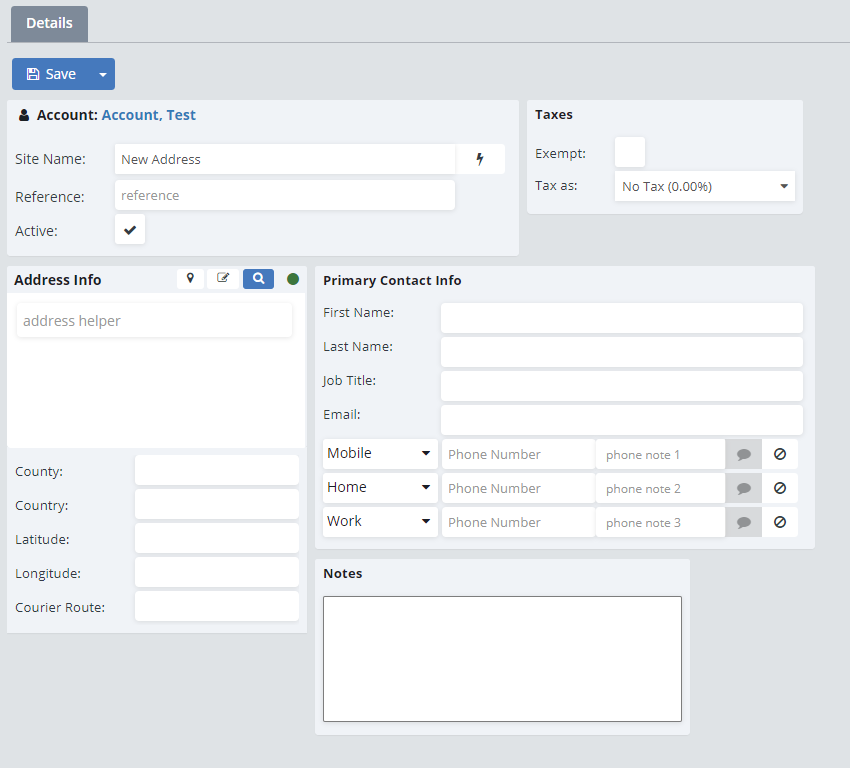
Task: Click the block icon on the Mobile phone row
Action: click(780, 454)
